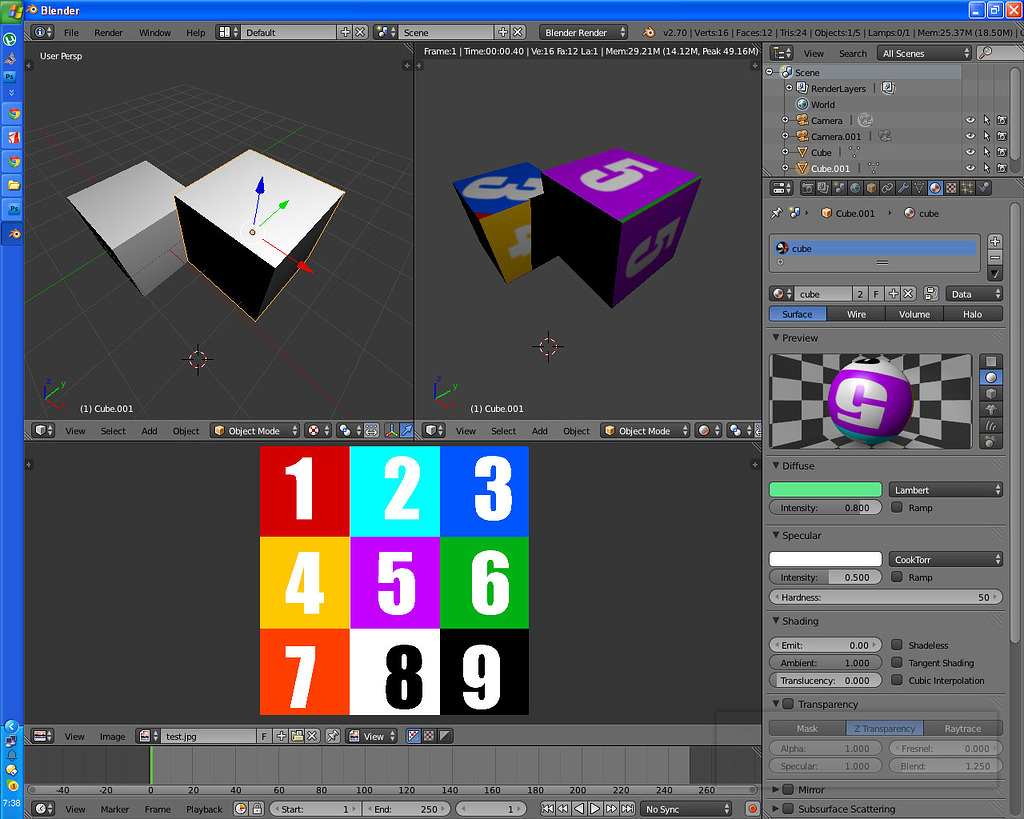Open the World properties tab globe icon
Screen dimensions: 1024x819
855,188
